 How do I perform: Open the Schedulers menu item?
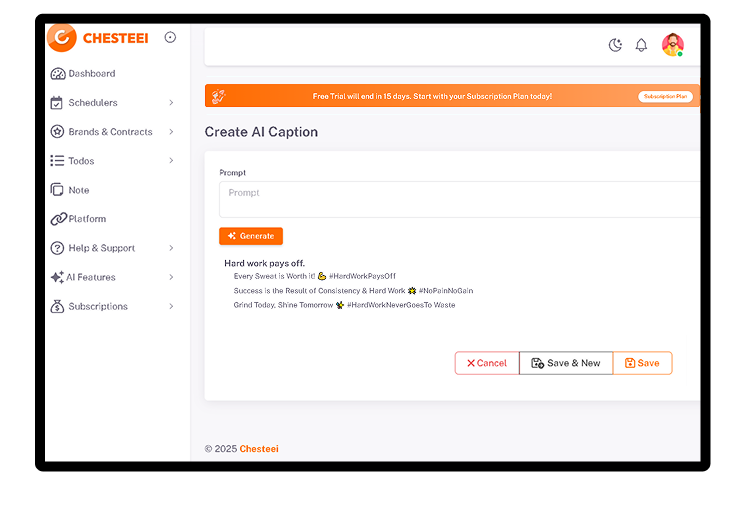point(93,103)
